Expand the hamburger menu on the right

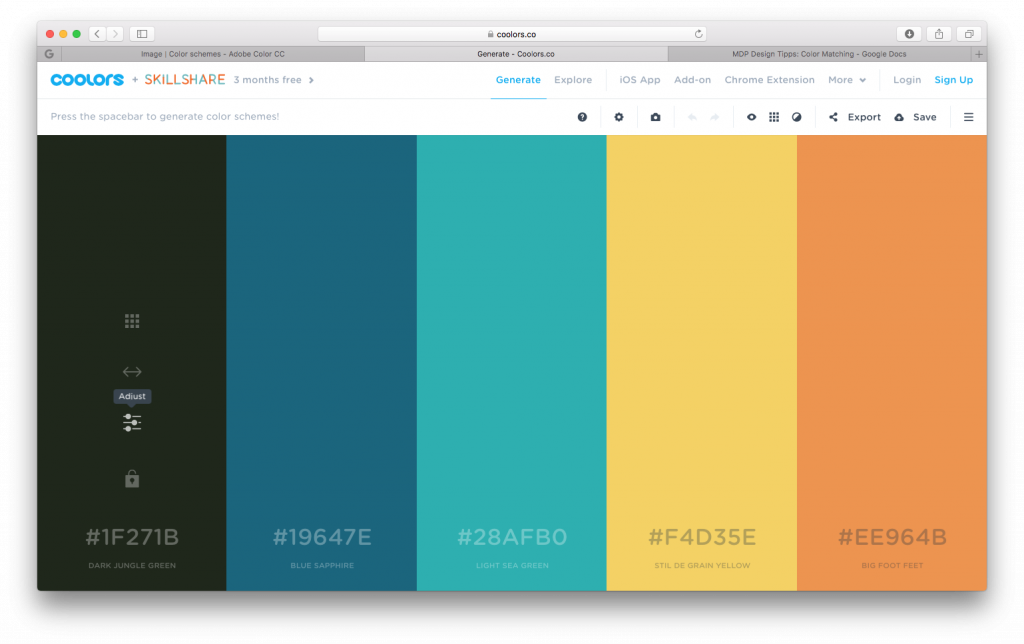968,117
